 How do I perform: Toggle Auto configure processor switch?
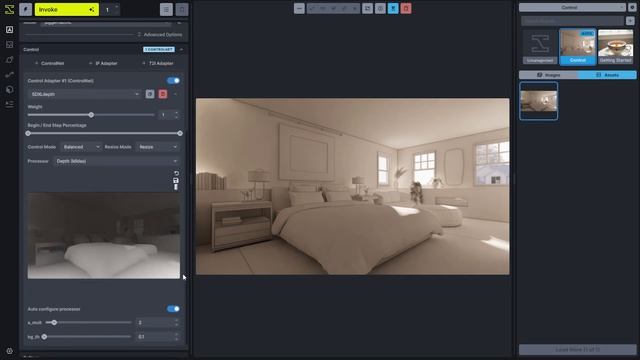point(173,309)
